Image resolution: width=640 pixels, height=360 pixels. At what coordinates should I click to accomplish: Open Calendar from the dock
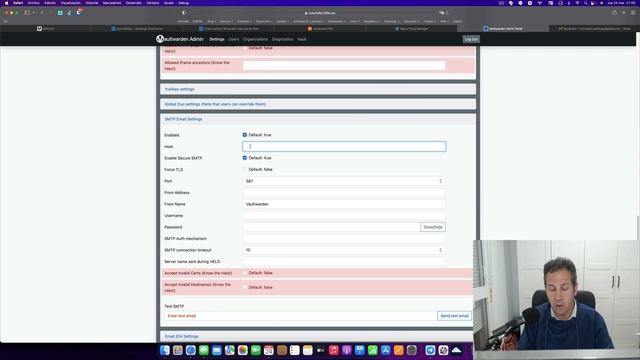269,350
